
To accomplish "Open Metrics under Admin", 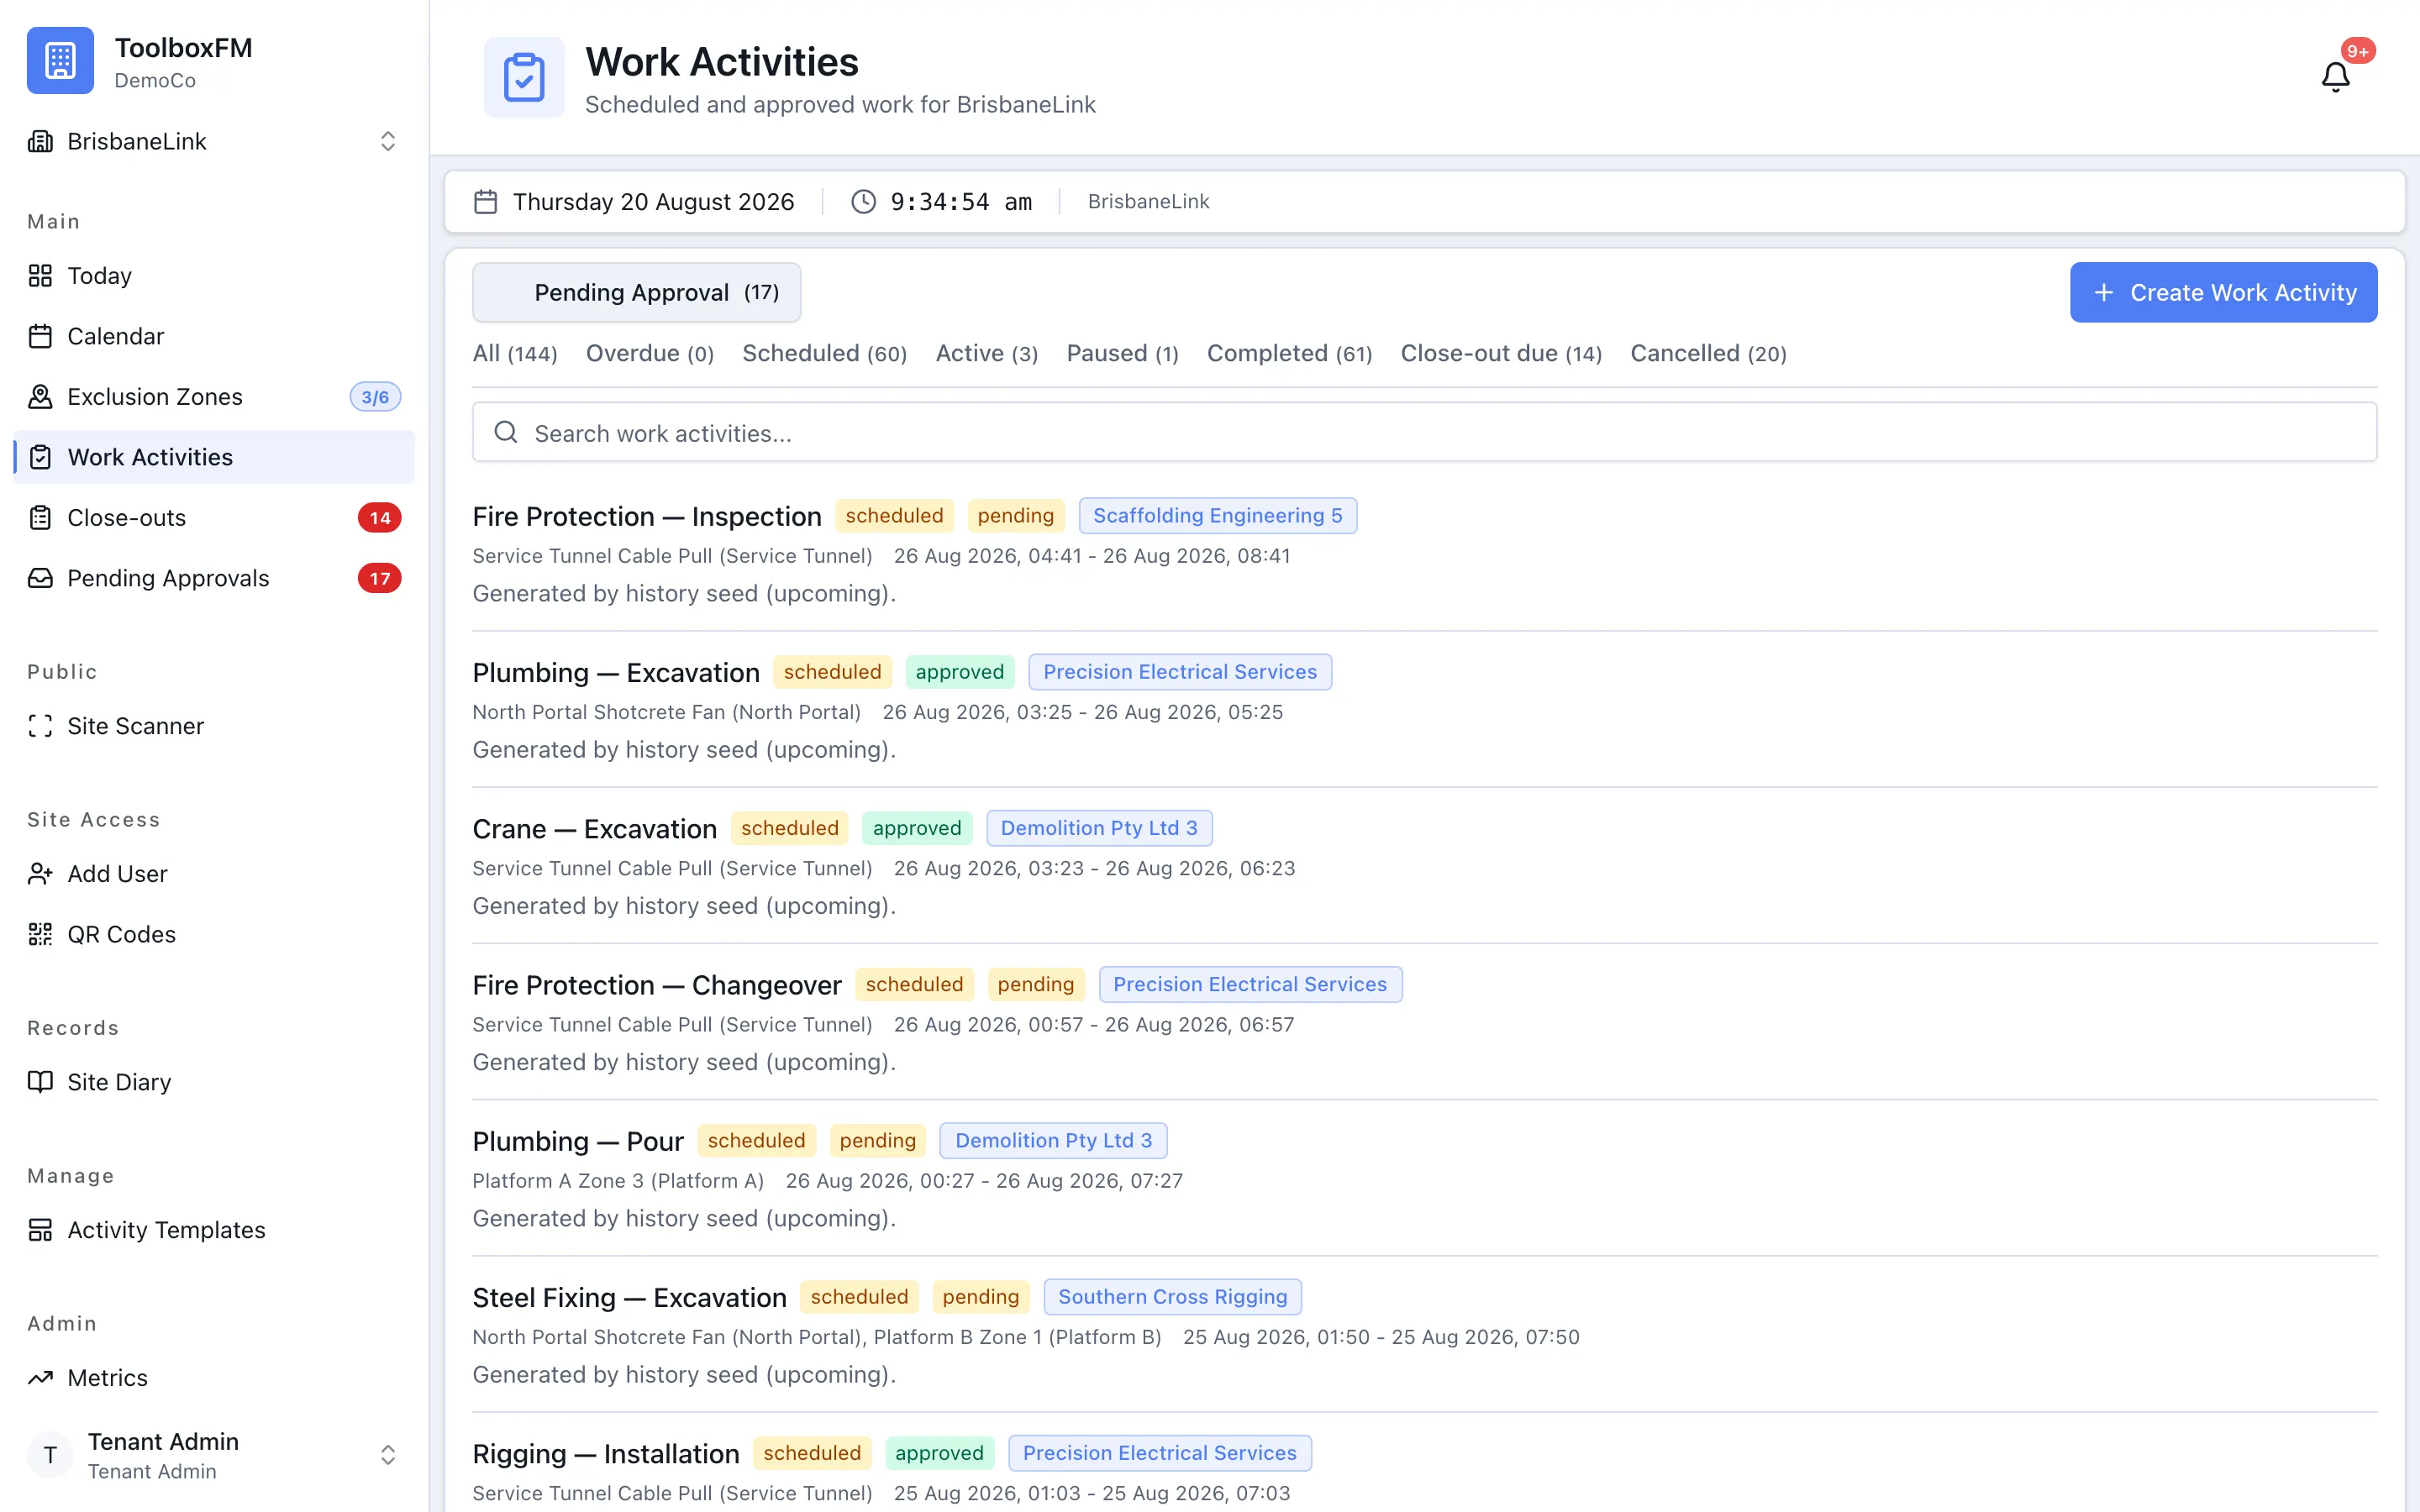I will [214, 1378].
